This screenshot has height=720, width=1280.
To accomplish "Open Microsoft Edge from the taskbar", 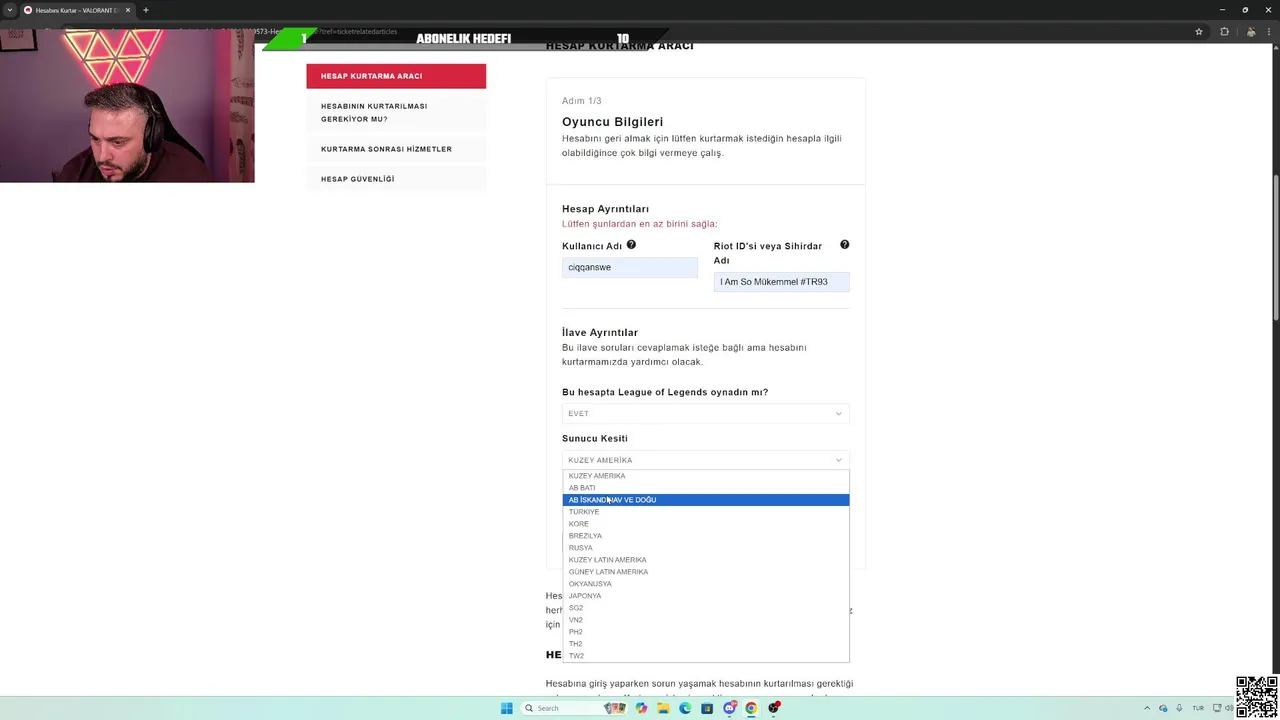I will pos(685,708).
